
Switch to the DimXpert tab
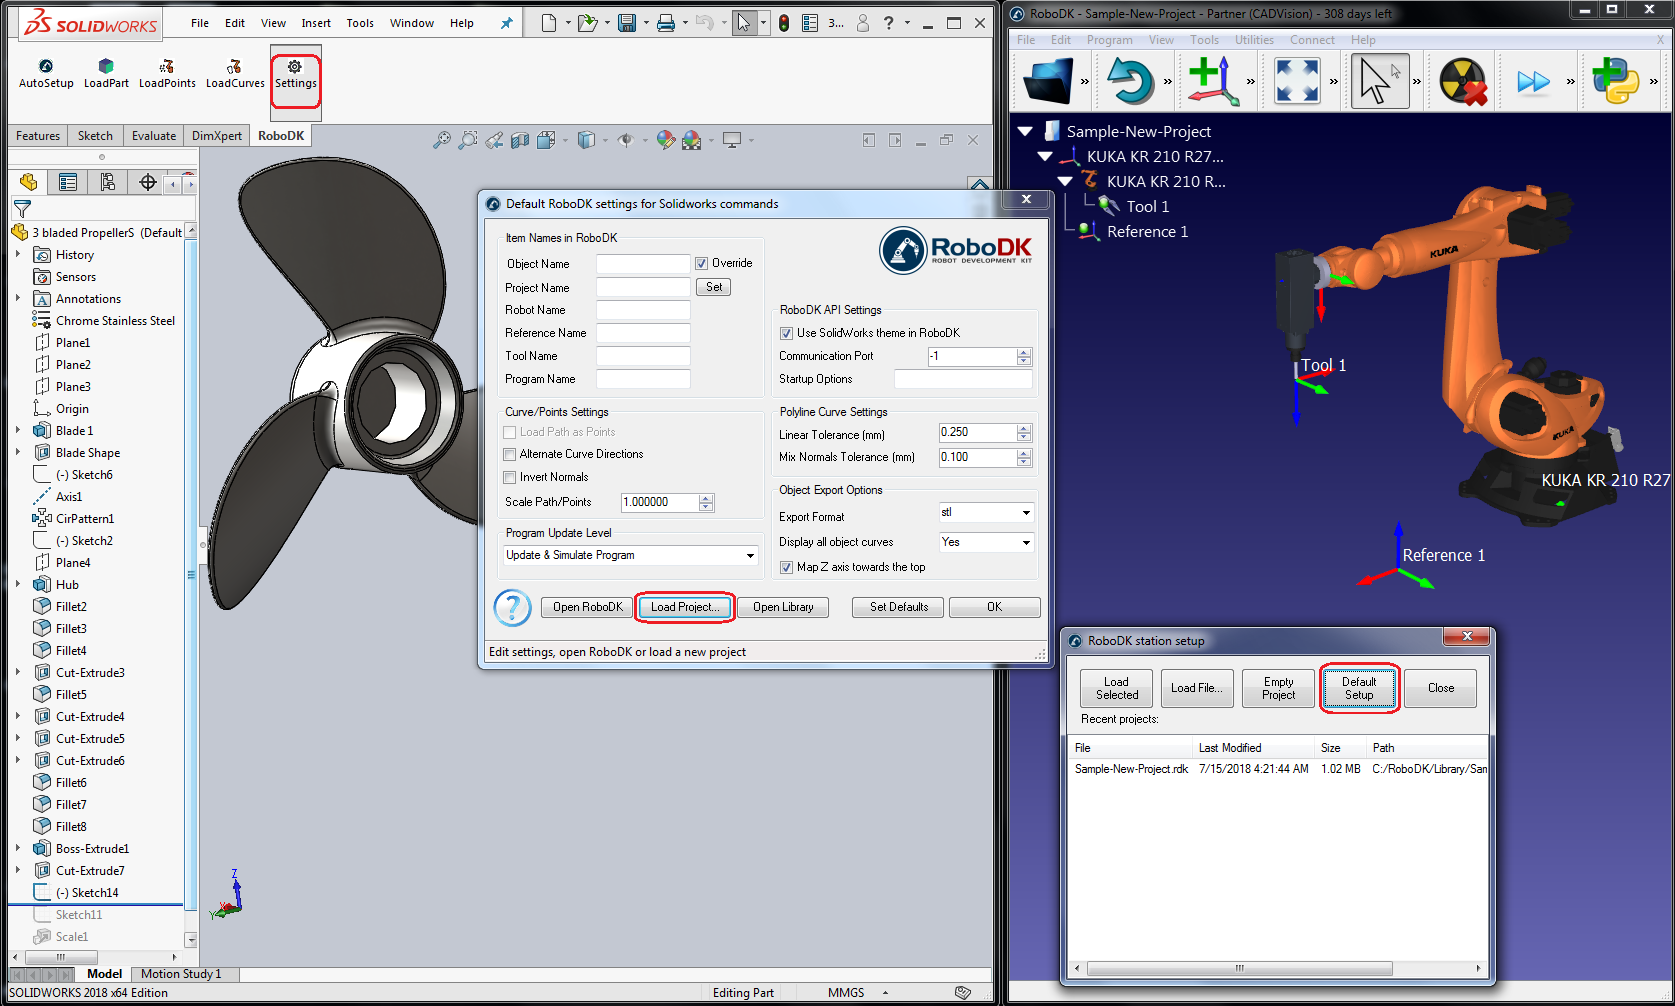pyautogui.click(x=216, y=135)
